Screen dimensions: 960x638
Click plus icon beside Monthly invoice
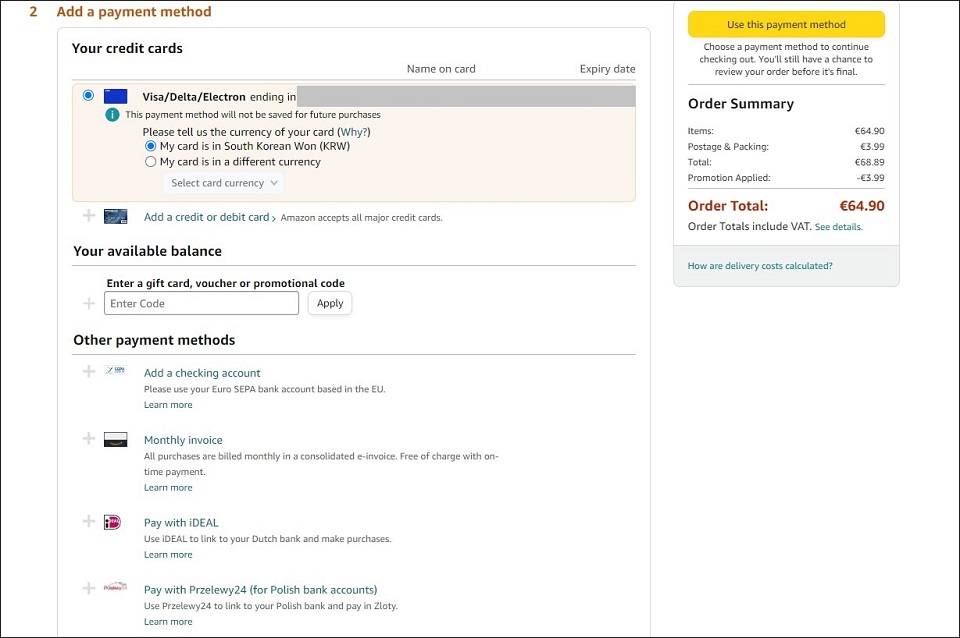tap(89, 438)
